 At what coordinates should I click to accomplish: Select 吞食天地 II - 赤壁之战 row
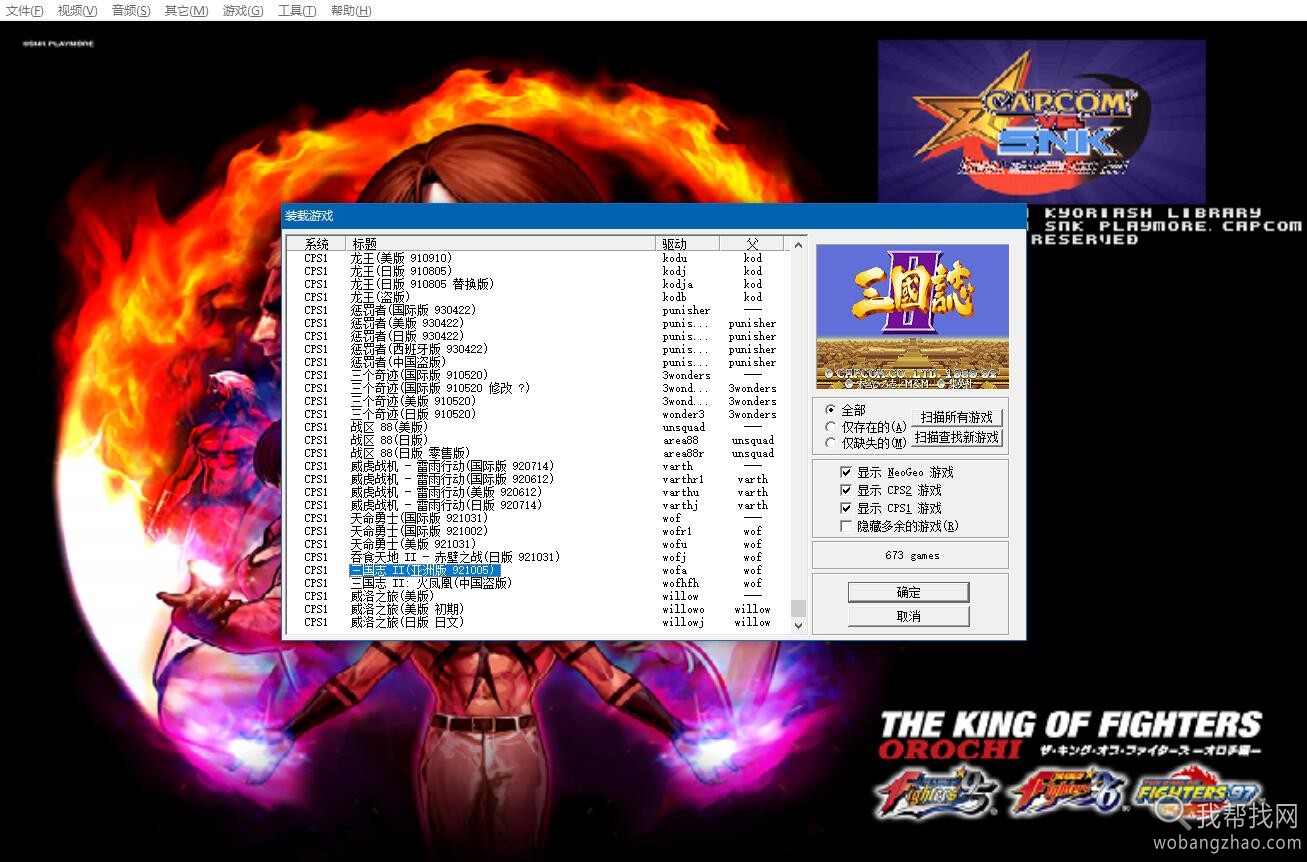538,557
